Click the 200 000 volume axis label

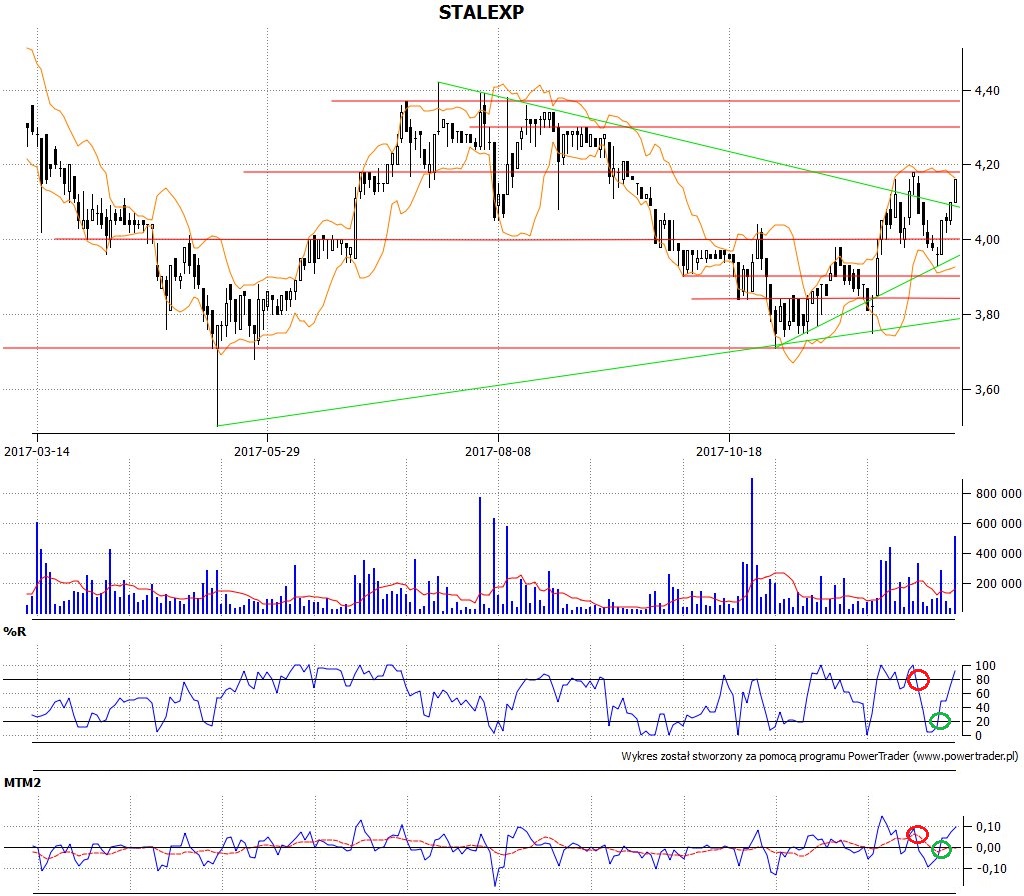point(999,584)
